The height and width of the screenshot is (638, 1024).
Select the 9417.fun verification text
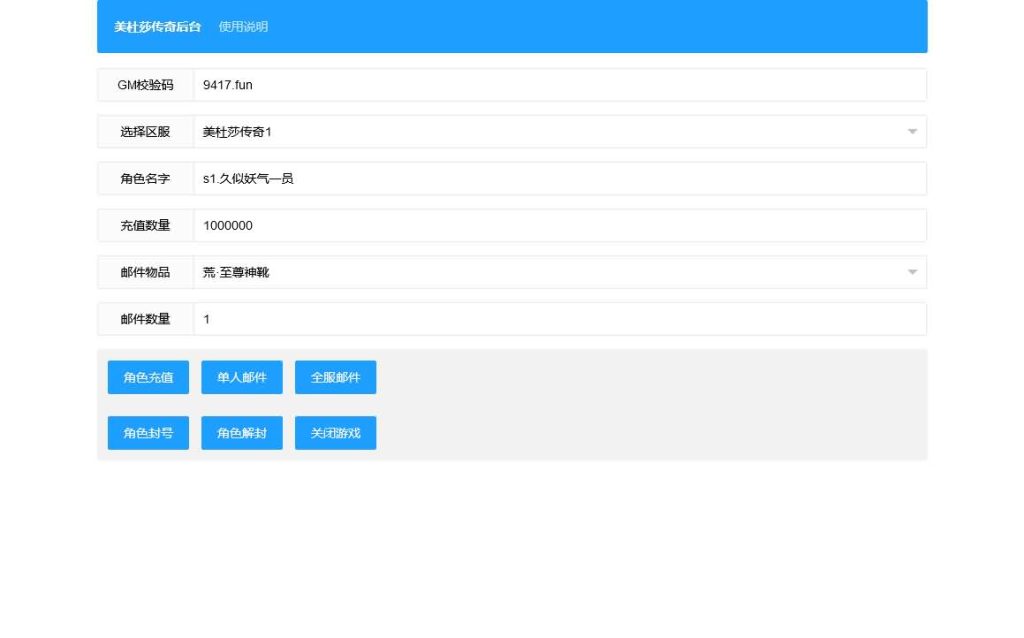(x=226, y=84)
